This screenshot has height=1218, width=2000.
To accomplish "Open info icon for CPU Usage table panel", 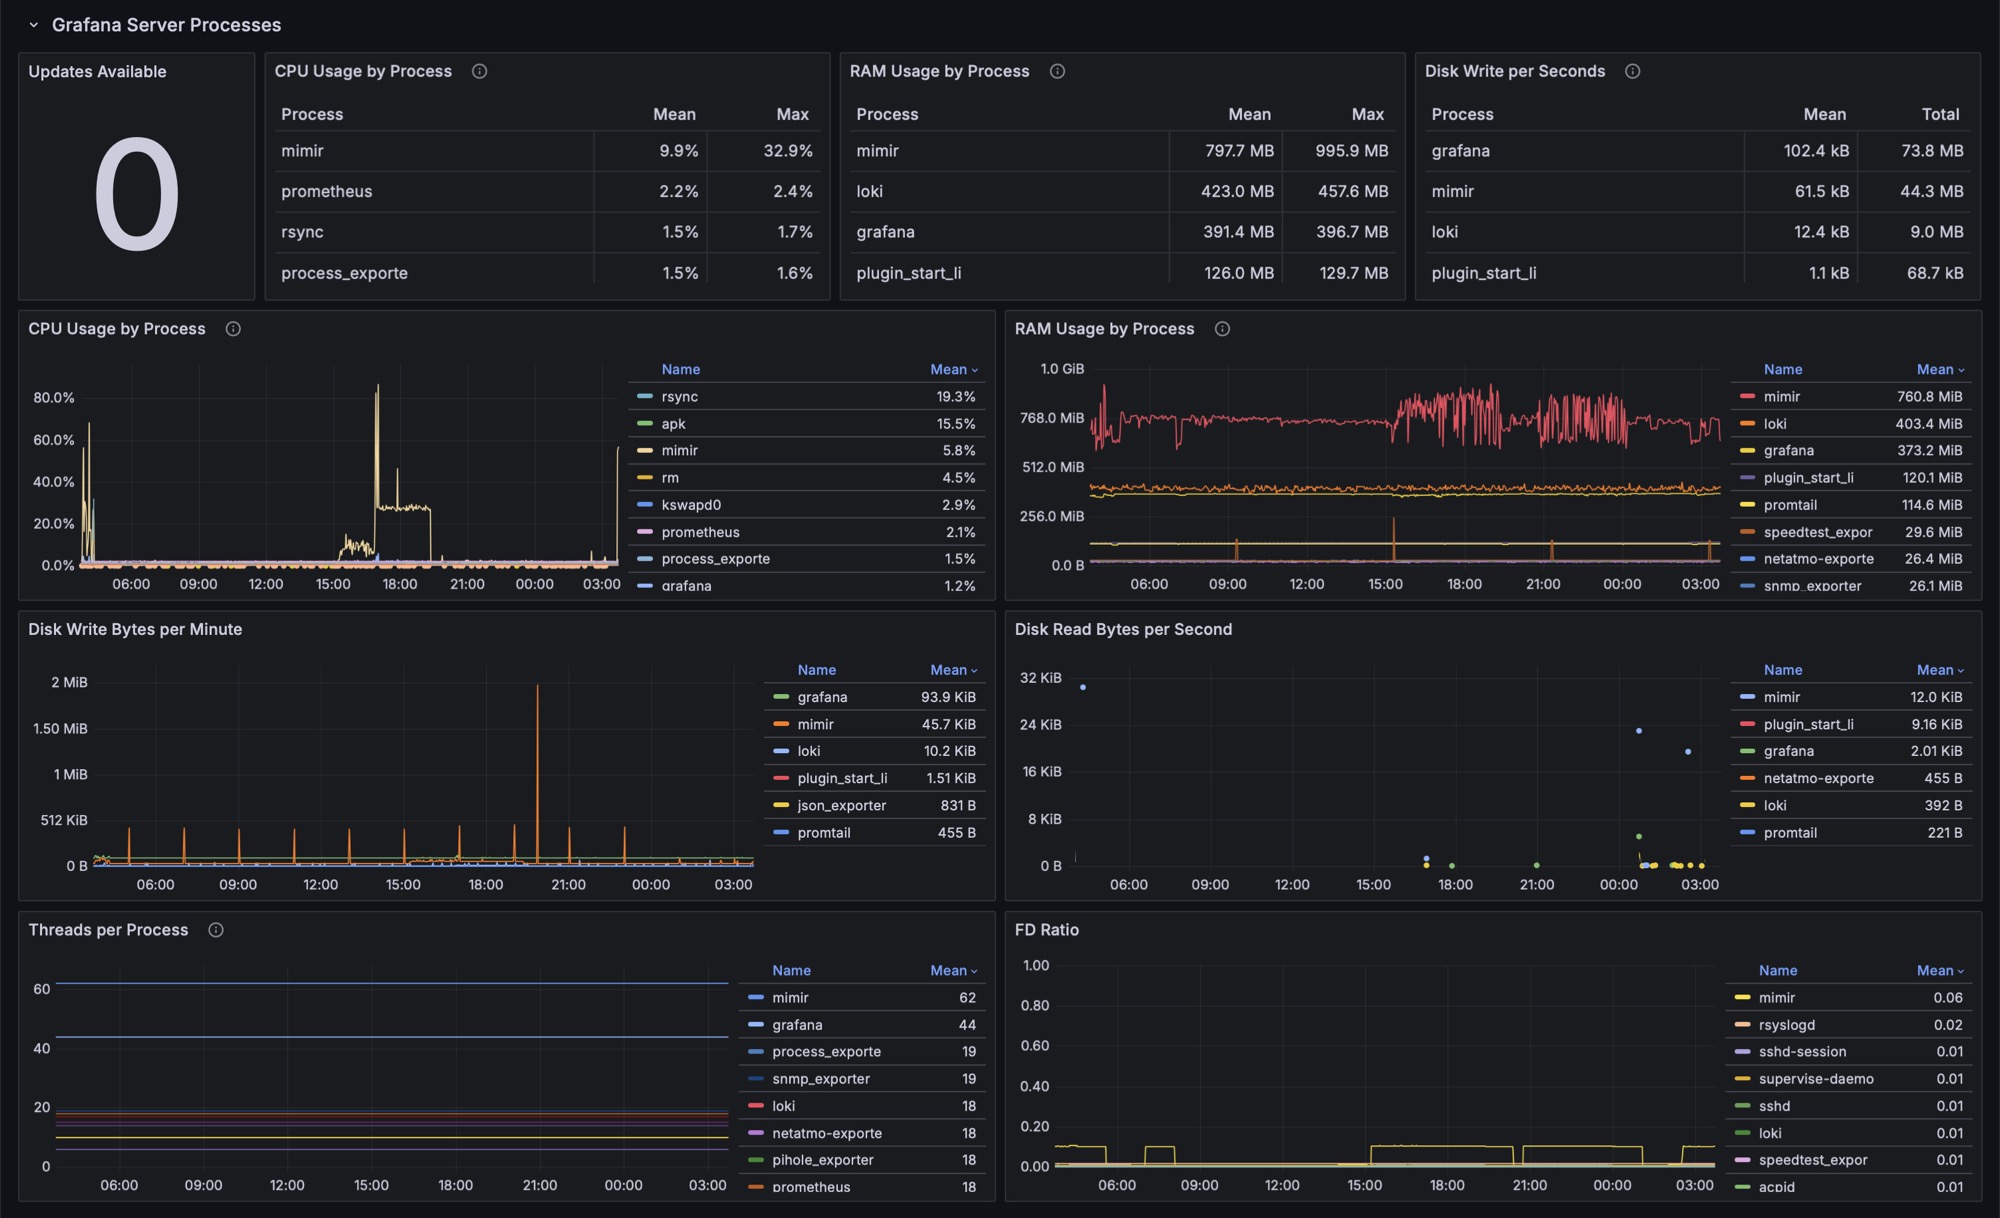I will 479,71.
